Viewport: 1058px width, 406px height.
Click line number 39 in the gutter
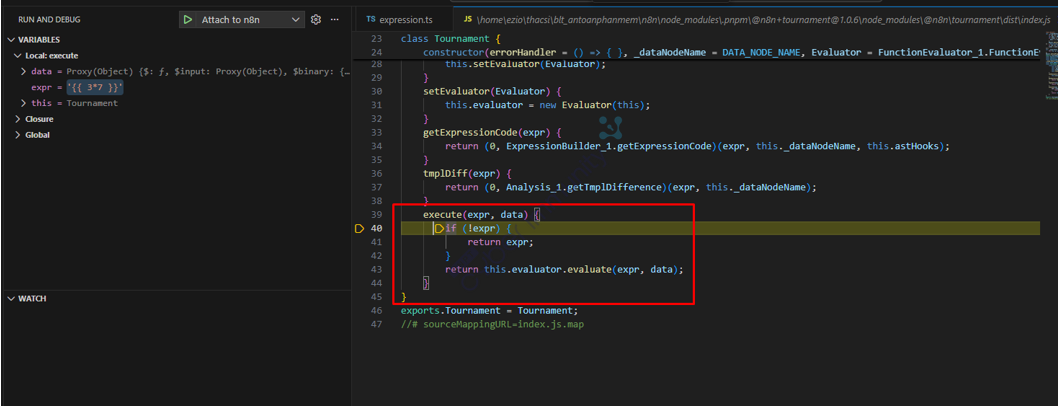tap(377, 214)
